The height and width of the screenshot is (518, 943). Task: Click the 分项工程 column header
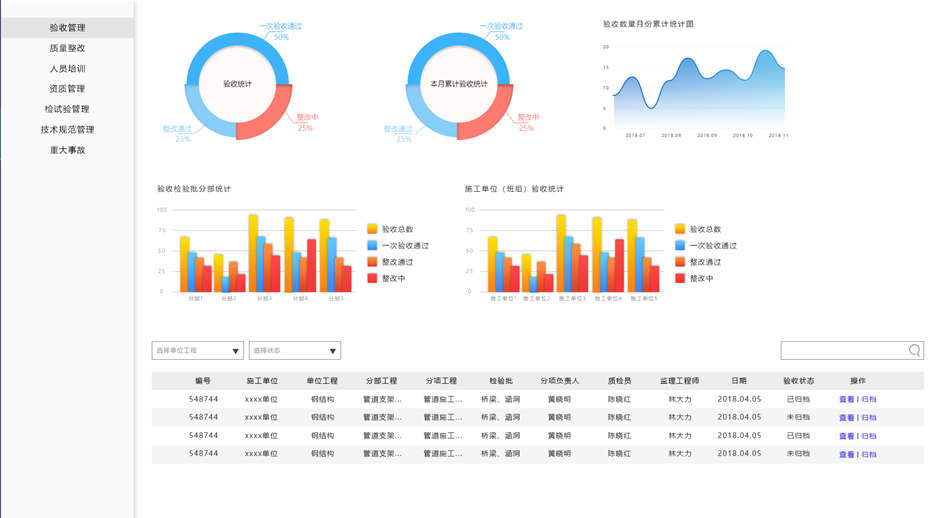point(441,381)
